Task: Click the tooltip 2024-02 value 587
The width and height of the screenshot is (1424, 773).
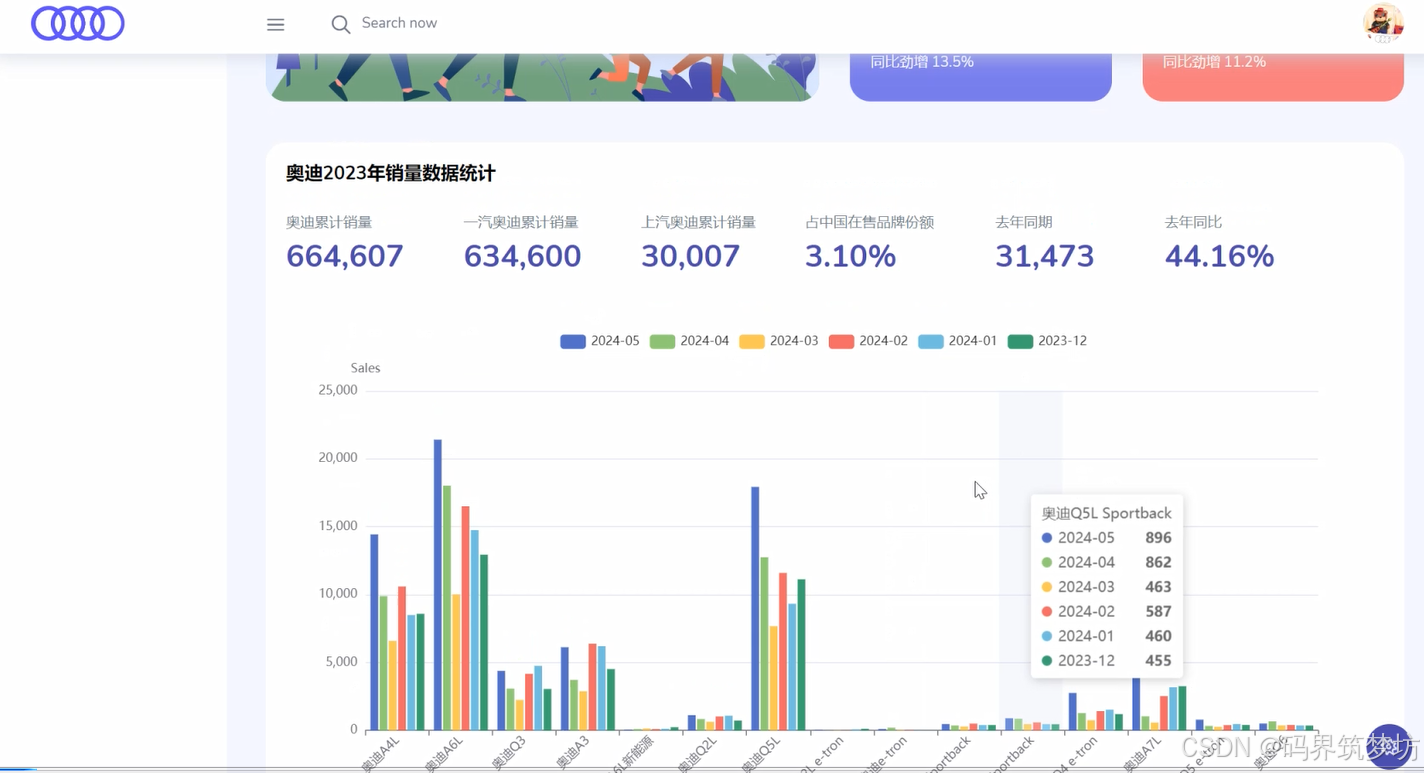Action: pos(1158,611)
